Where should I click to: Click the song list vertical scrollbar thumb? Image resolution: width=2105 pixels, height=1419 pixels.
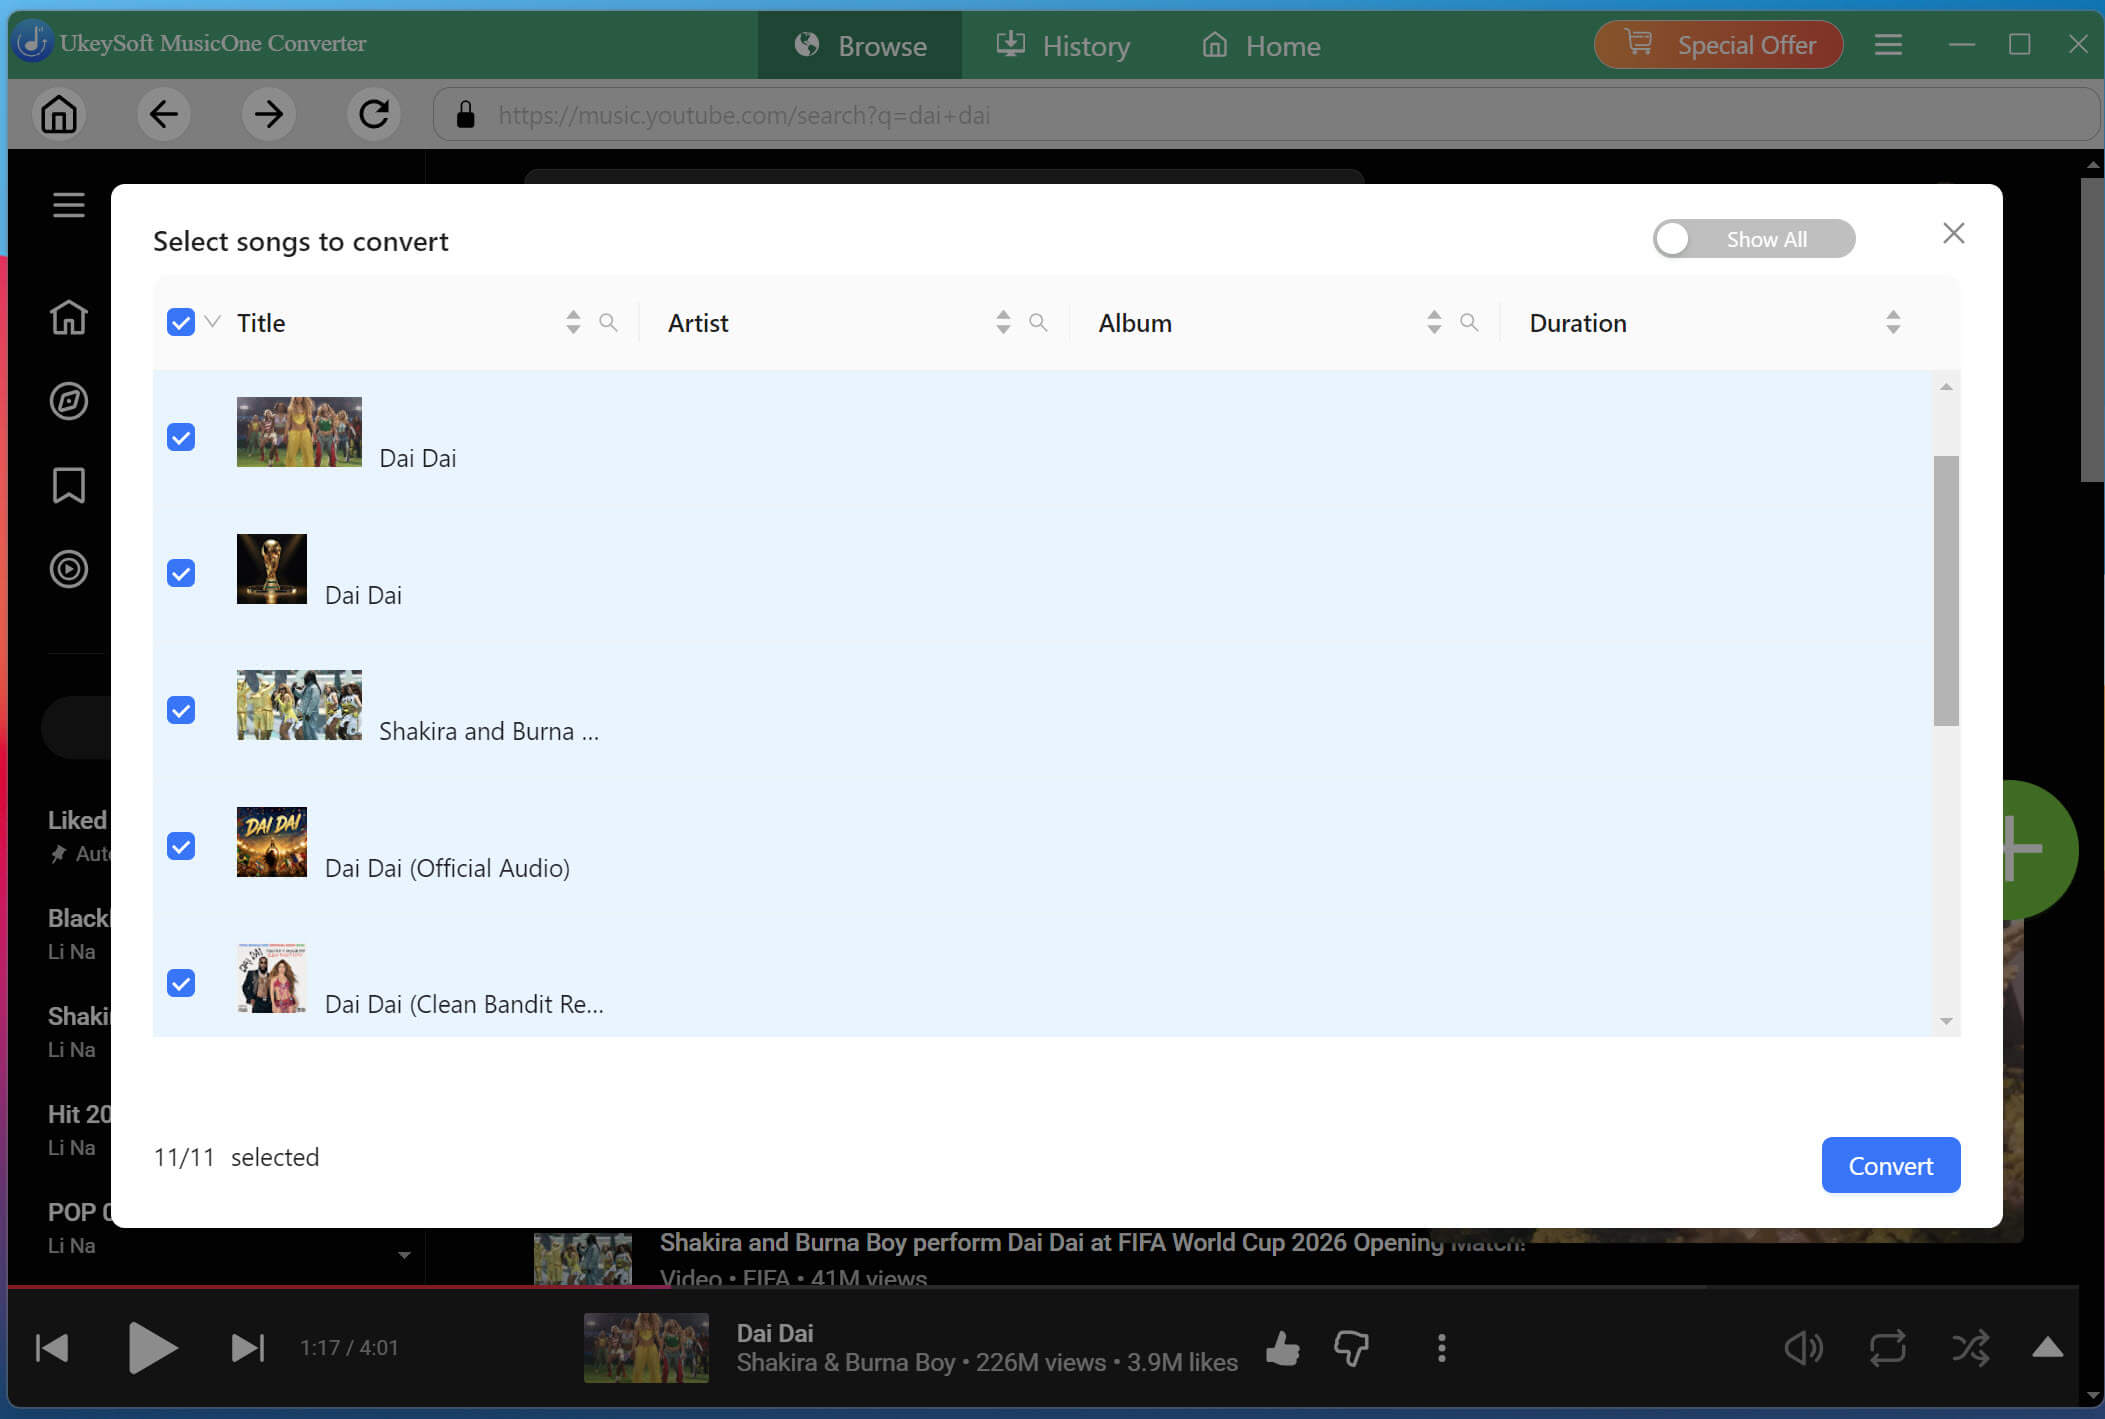point(1946,590)
